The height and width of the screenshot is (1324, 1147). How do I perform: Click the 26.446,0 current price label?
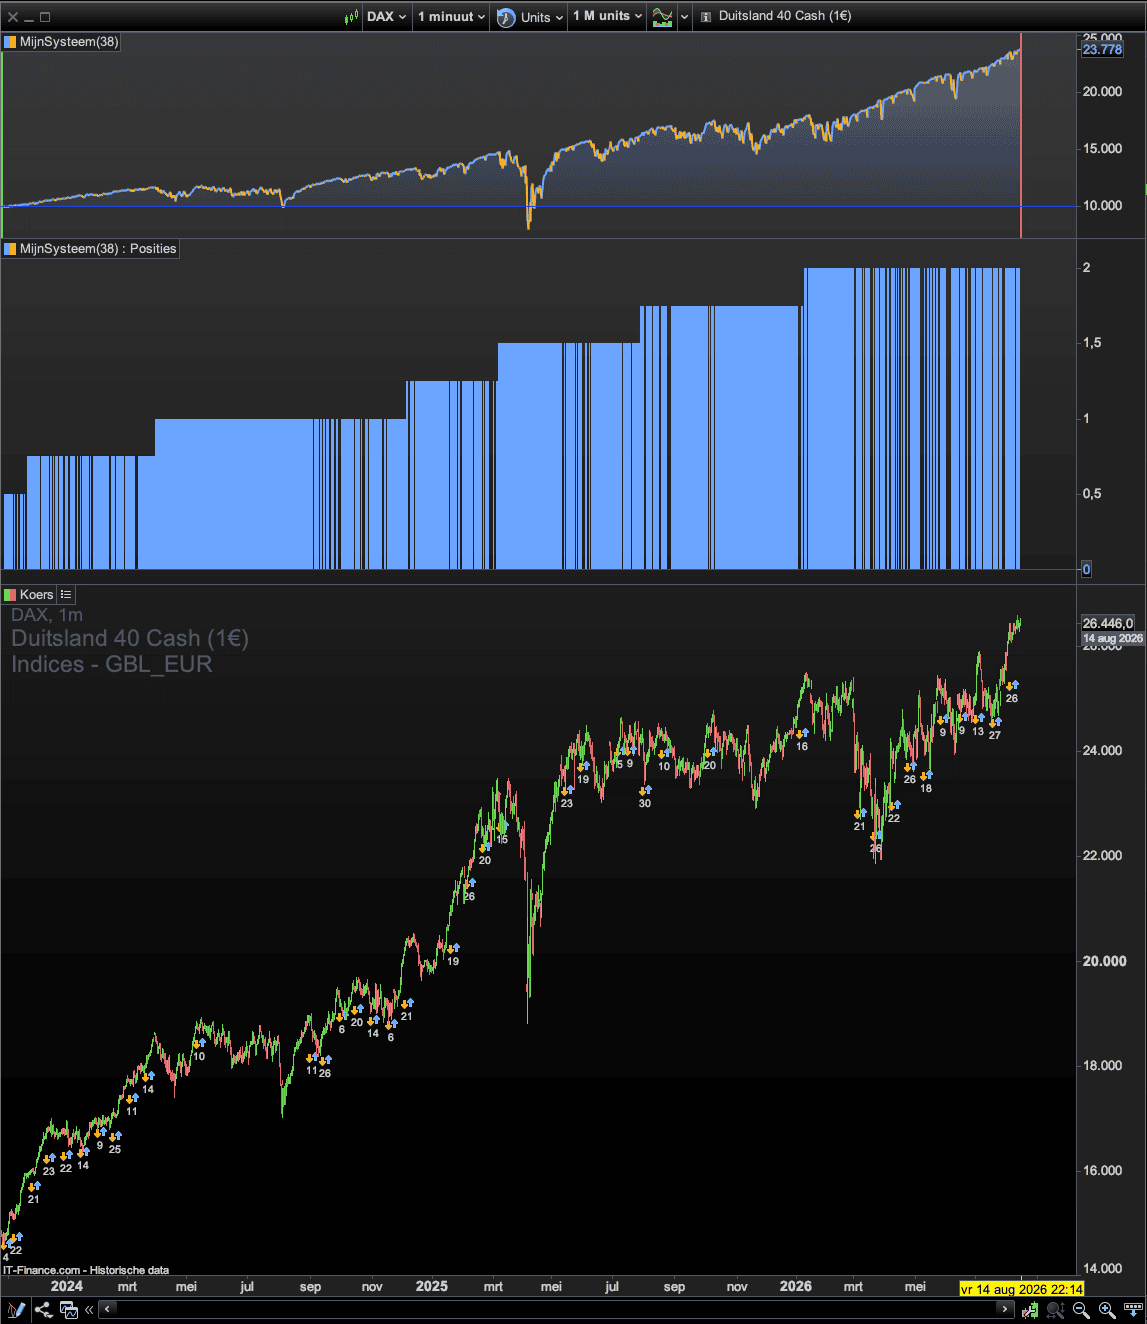(1108, 623)
